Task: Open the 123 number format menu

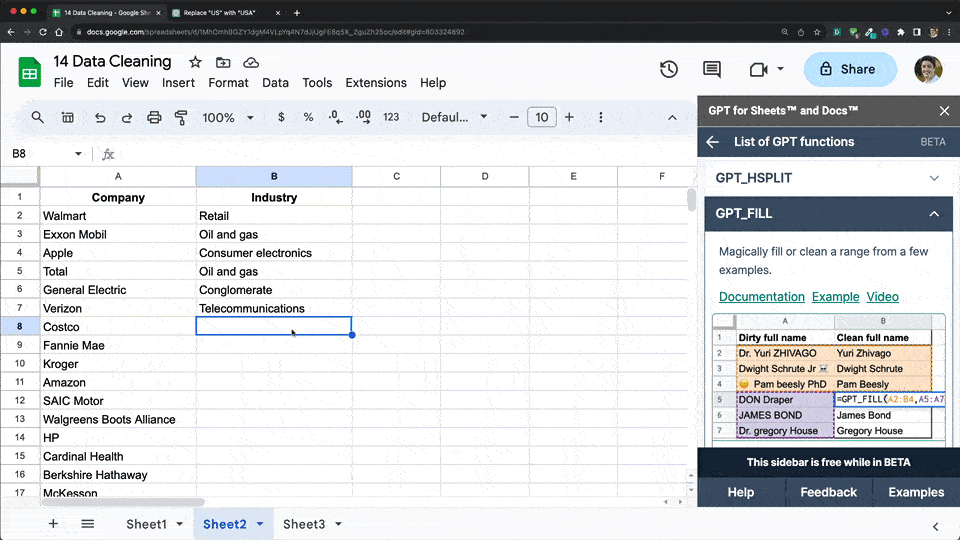Action: [391, 117]
